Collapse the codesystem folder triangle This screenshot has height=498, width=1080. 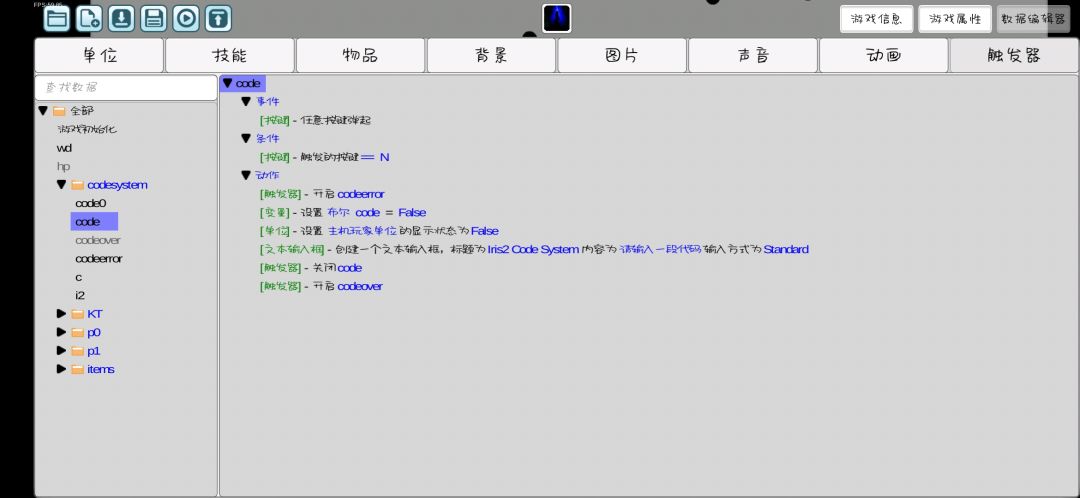(61, 185)
